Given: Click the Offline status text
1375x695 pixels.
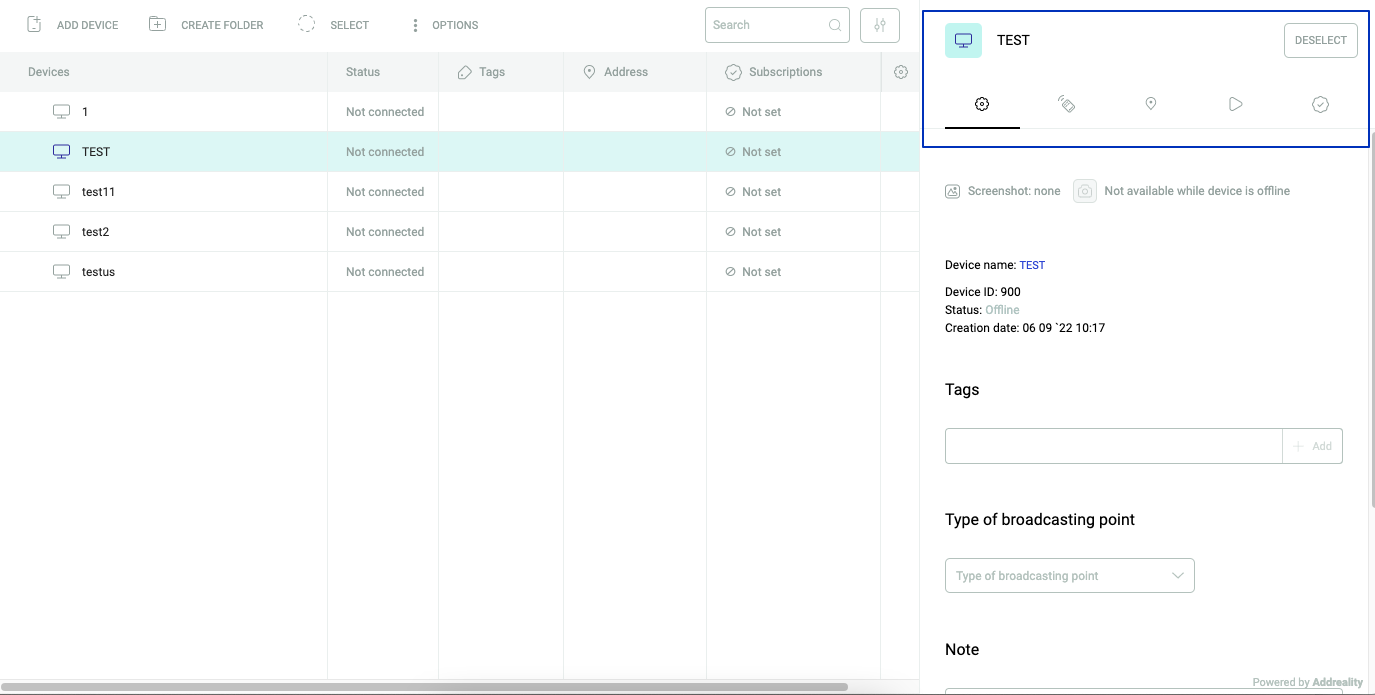Looking at the screenshot, I should pyautogui.click(x=1002, y=310).
